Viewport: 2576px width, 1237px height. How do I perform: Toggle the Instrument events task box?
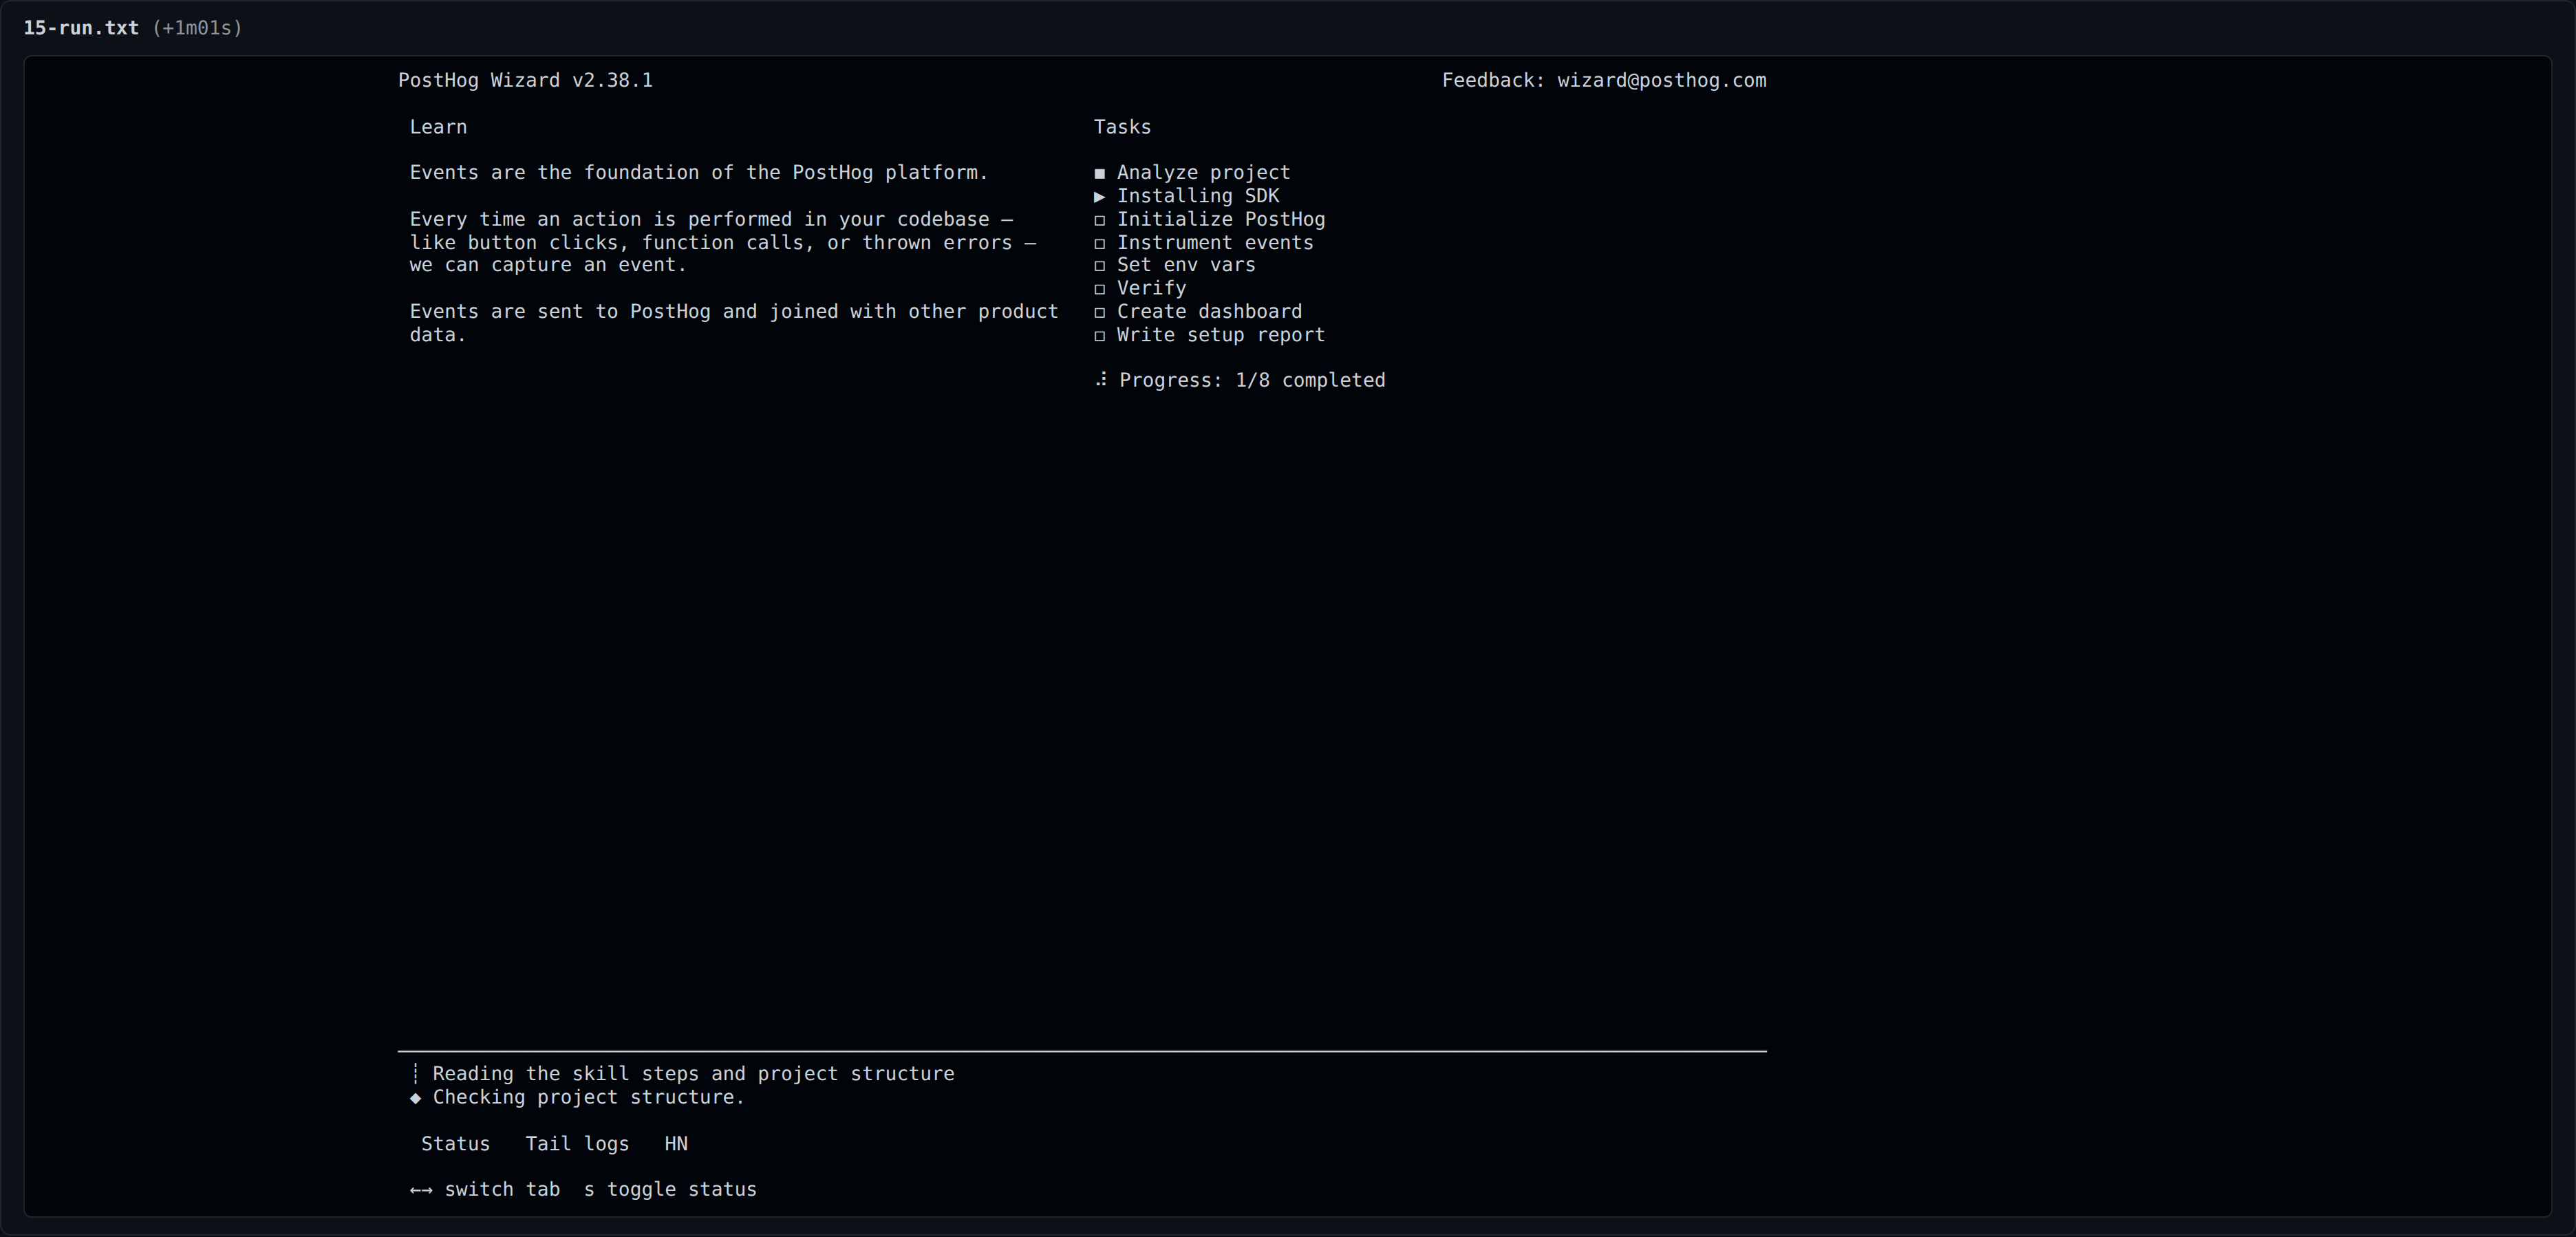pos(1099,243)
